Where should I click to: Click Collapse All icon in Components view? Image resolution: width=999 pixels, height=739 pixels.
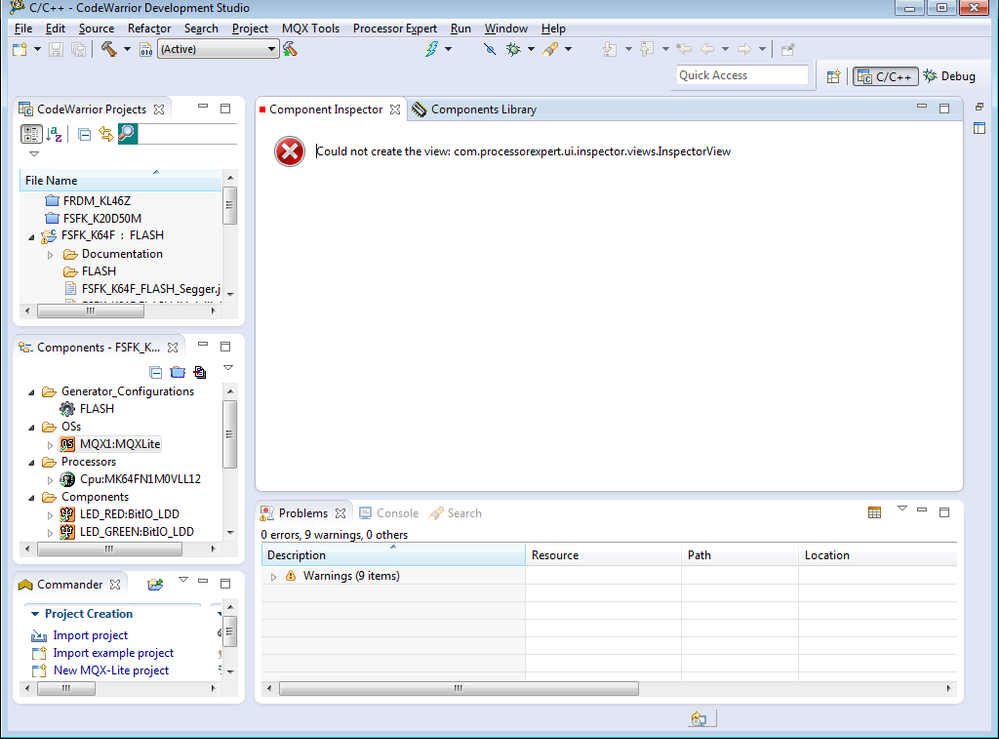coord(155,372)
